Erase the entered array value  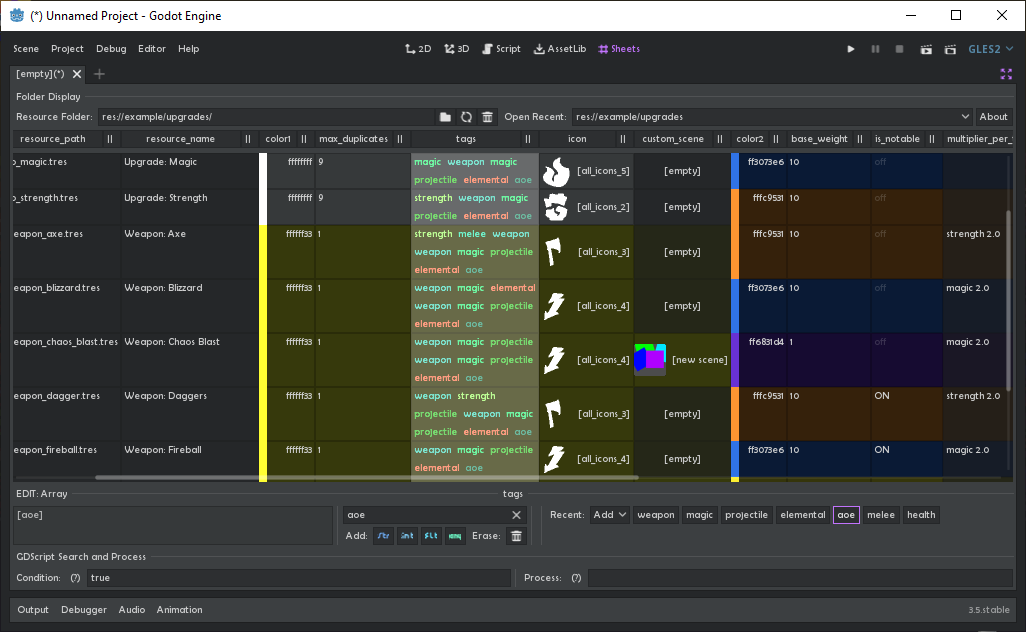(516, 536)
